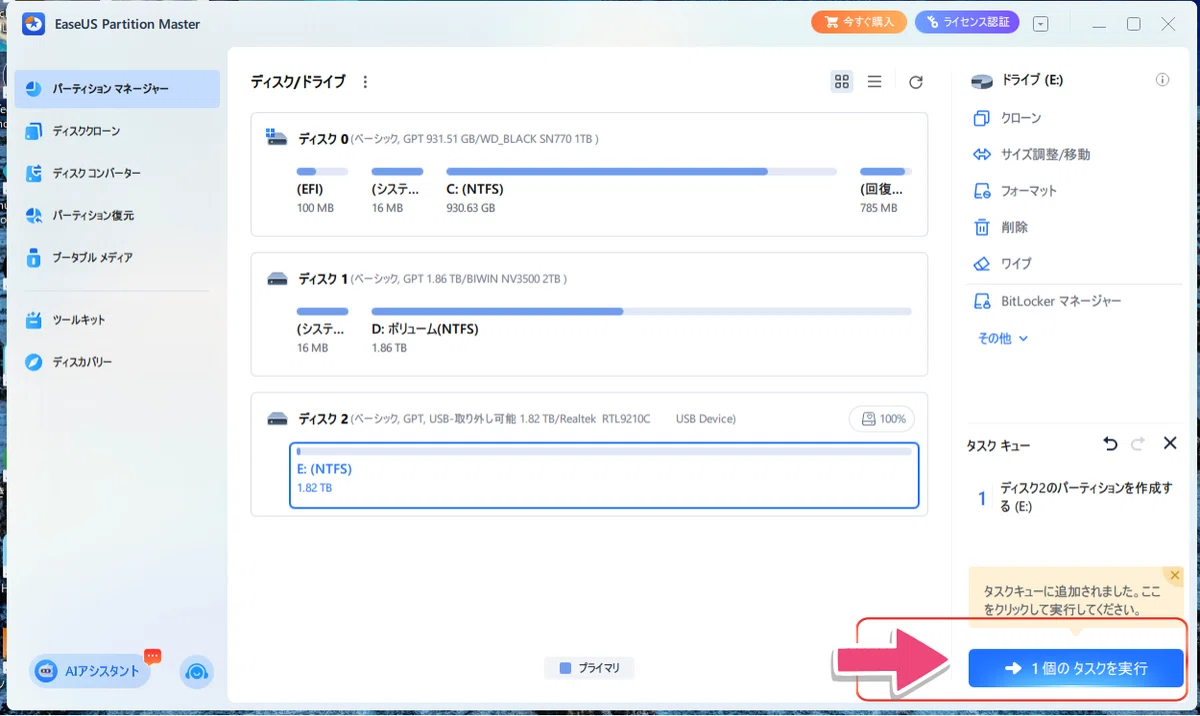Click the C: drive usage bar
This screenshot has height=716, width=1200.
click(641, 172)
